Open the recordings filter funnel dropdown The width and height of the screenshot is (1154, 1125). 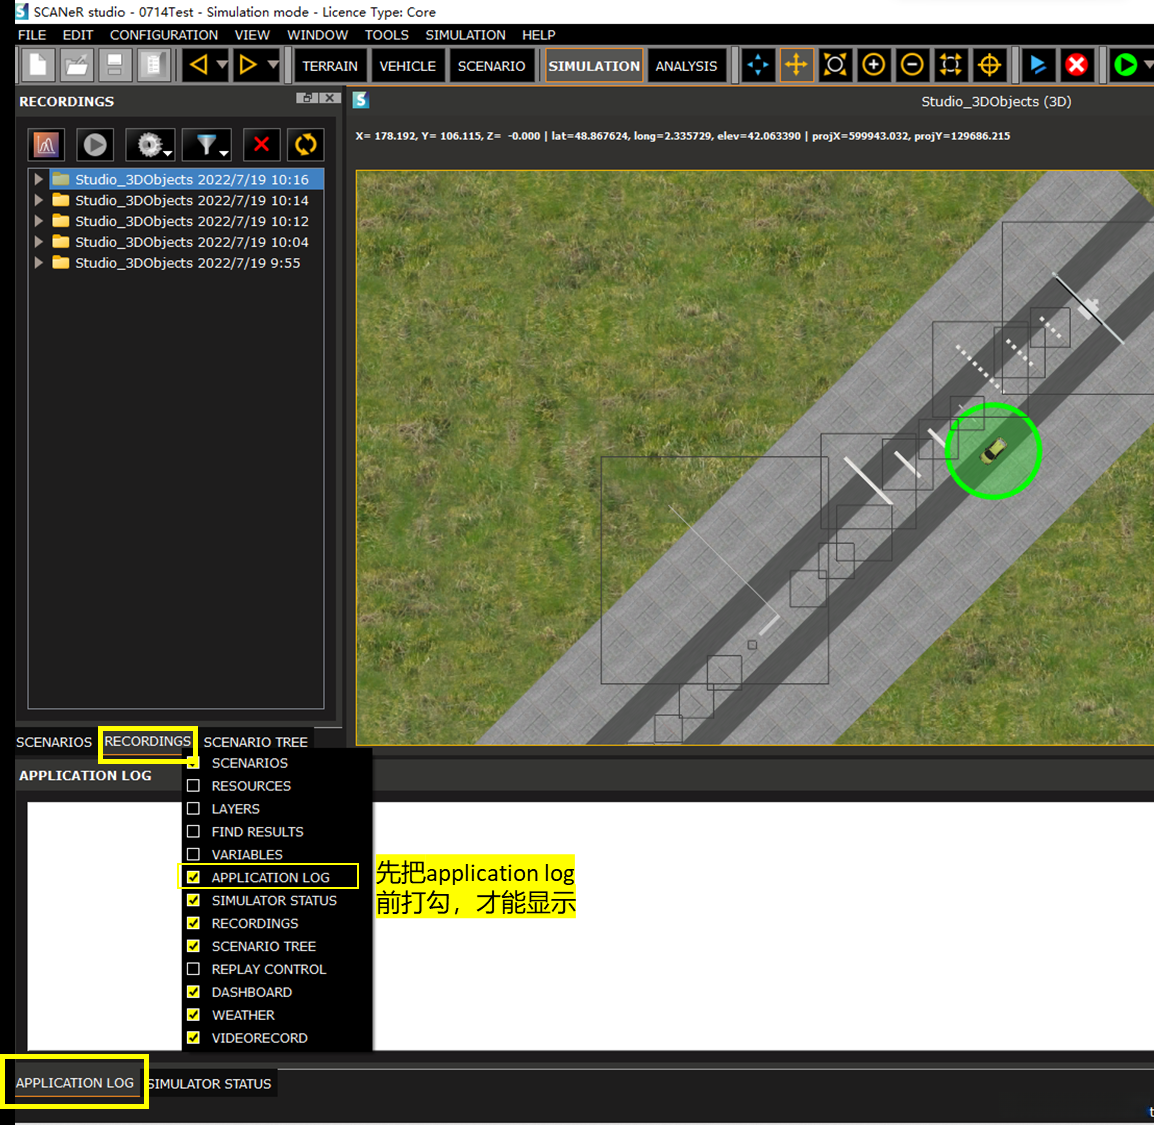[207, 144]
